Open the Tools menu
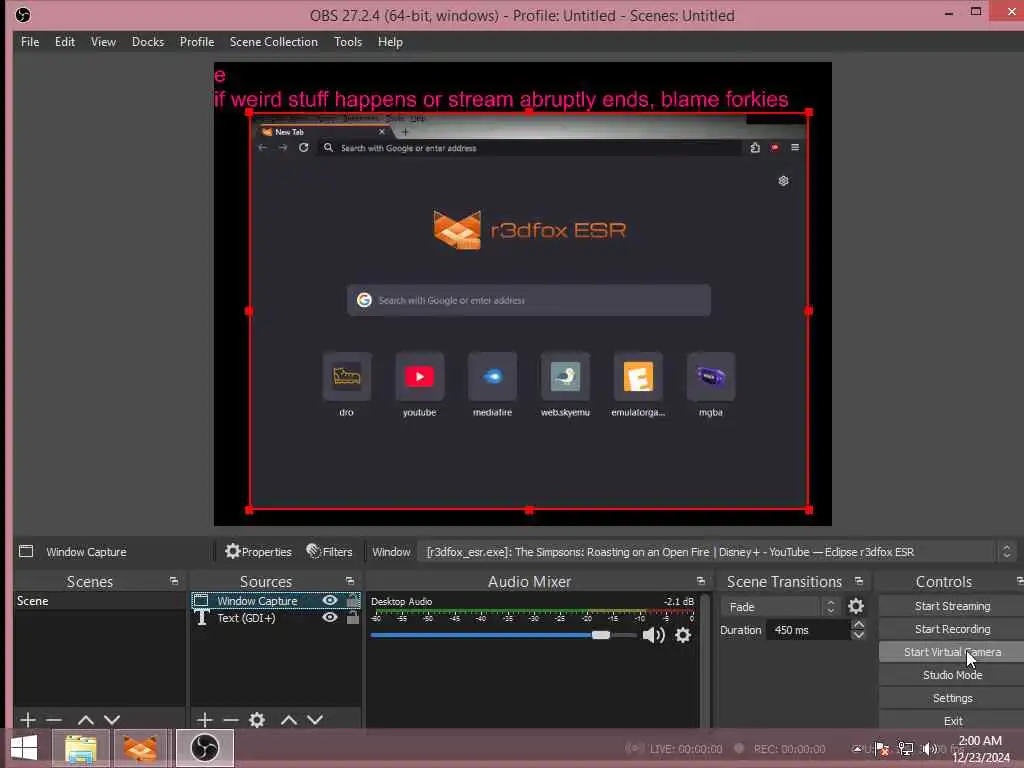Screen dimensions: 1024x768 click(x=347, y=42)
